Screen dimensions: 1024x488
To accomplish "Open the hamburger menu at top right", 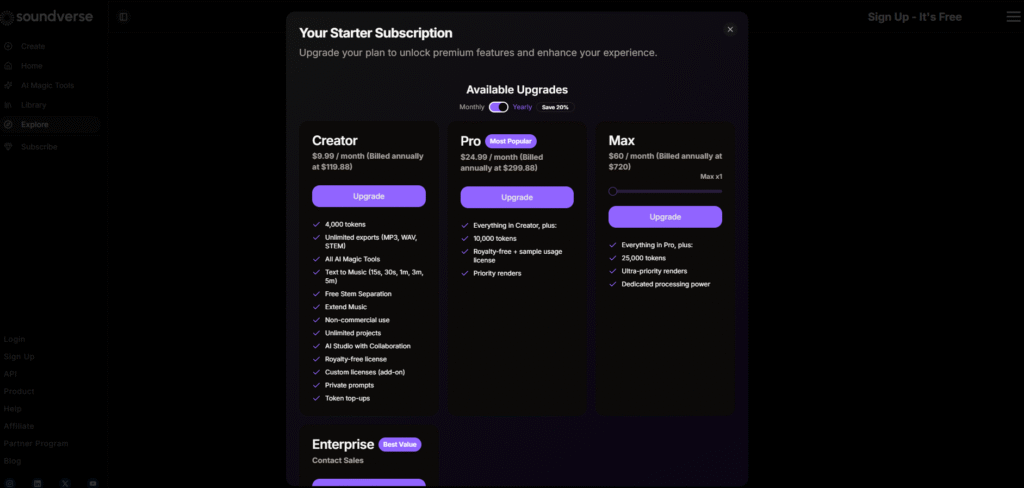I will tap(1013, 17).
